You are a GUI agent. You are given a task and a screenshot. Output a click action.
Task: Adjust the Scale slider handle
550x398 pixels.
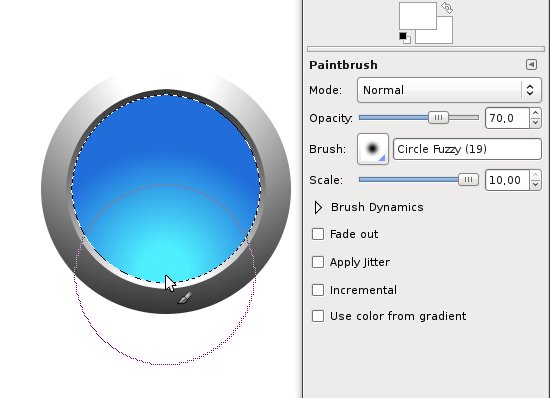pyautogui.click(x=468, y=180)
